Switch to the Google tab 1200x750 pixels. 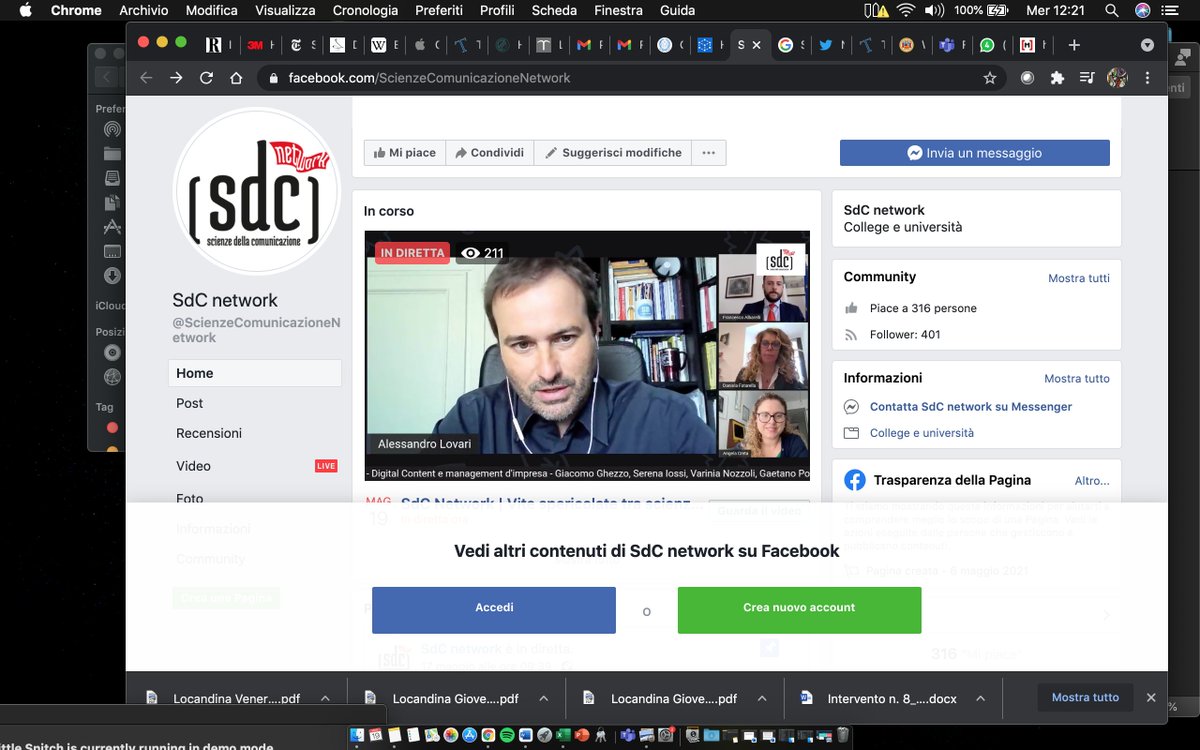click(793, 45)
